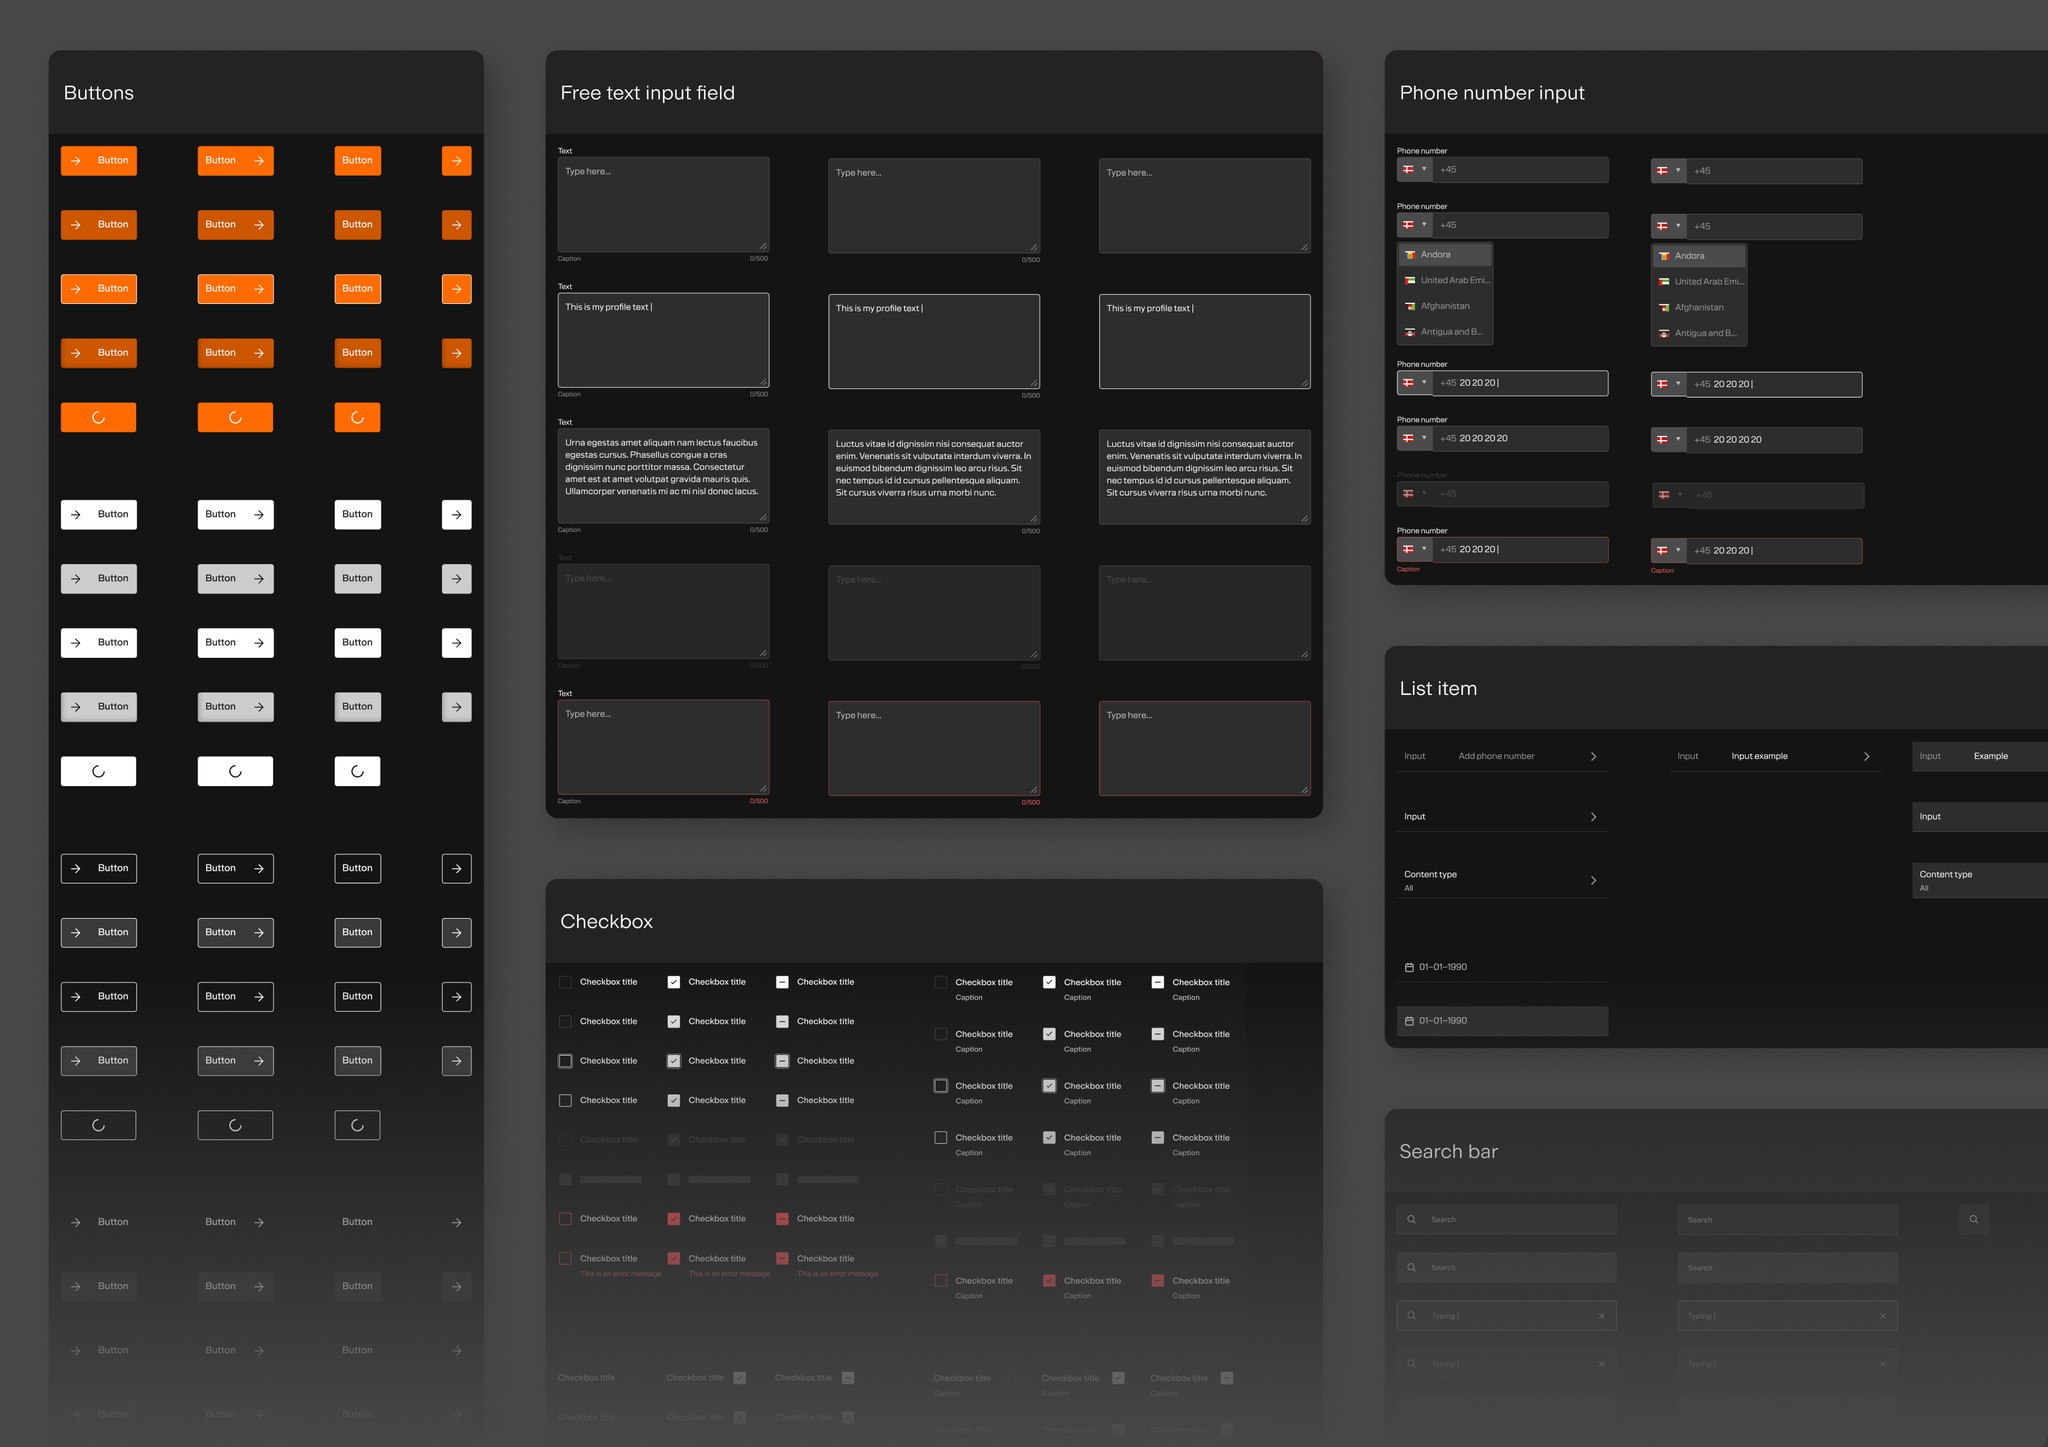Clear the active Typing search field with magnifier
2048x1447 pixels.
tap(1601, 1316)
